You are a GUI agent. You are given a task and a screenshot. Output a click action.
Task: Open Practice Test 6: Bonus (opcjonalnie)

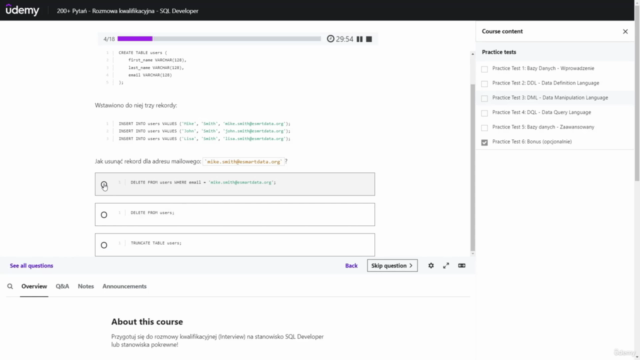[x=532, y=142]
